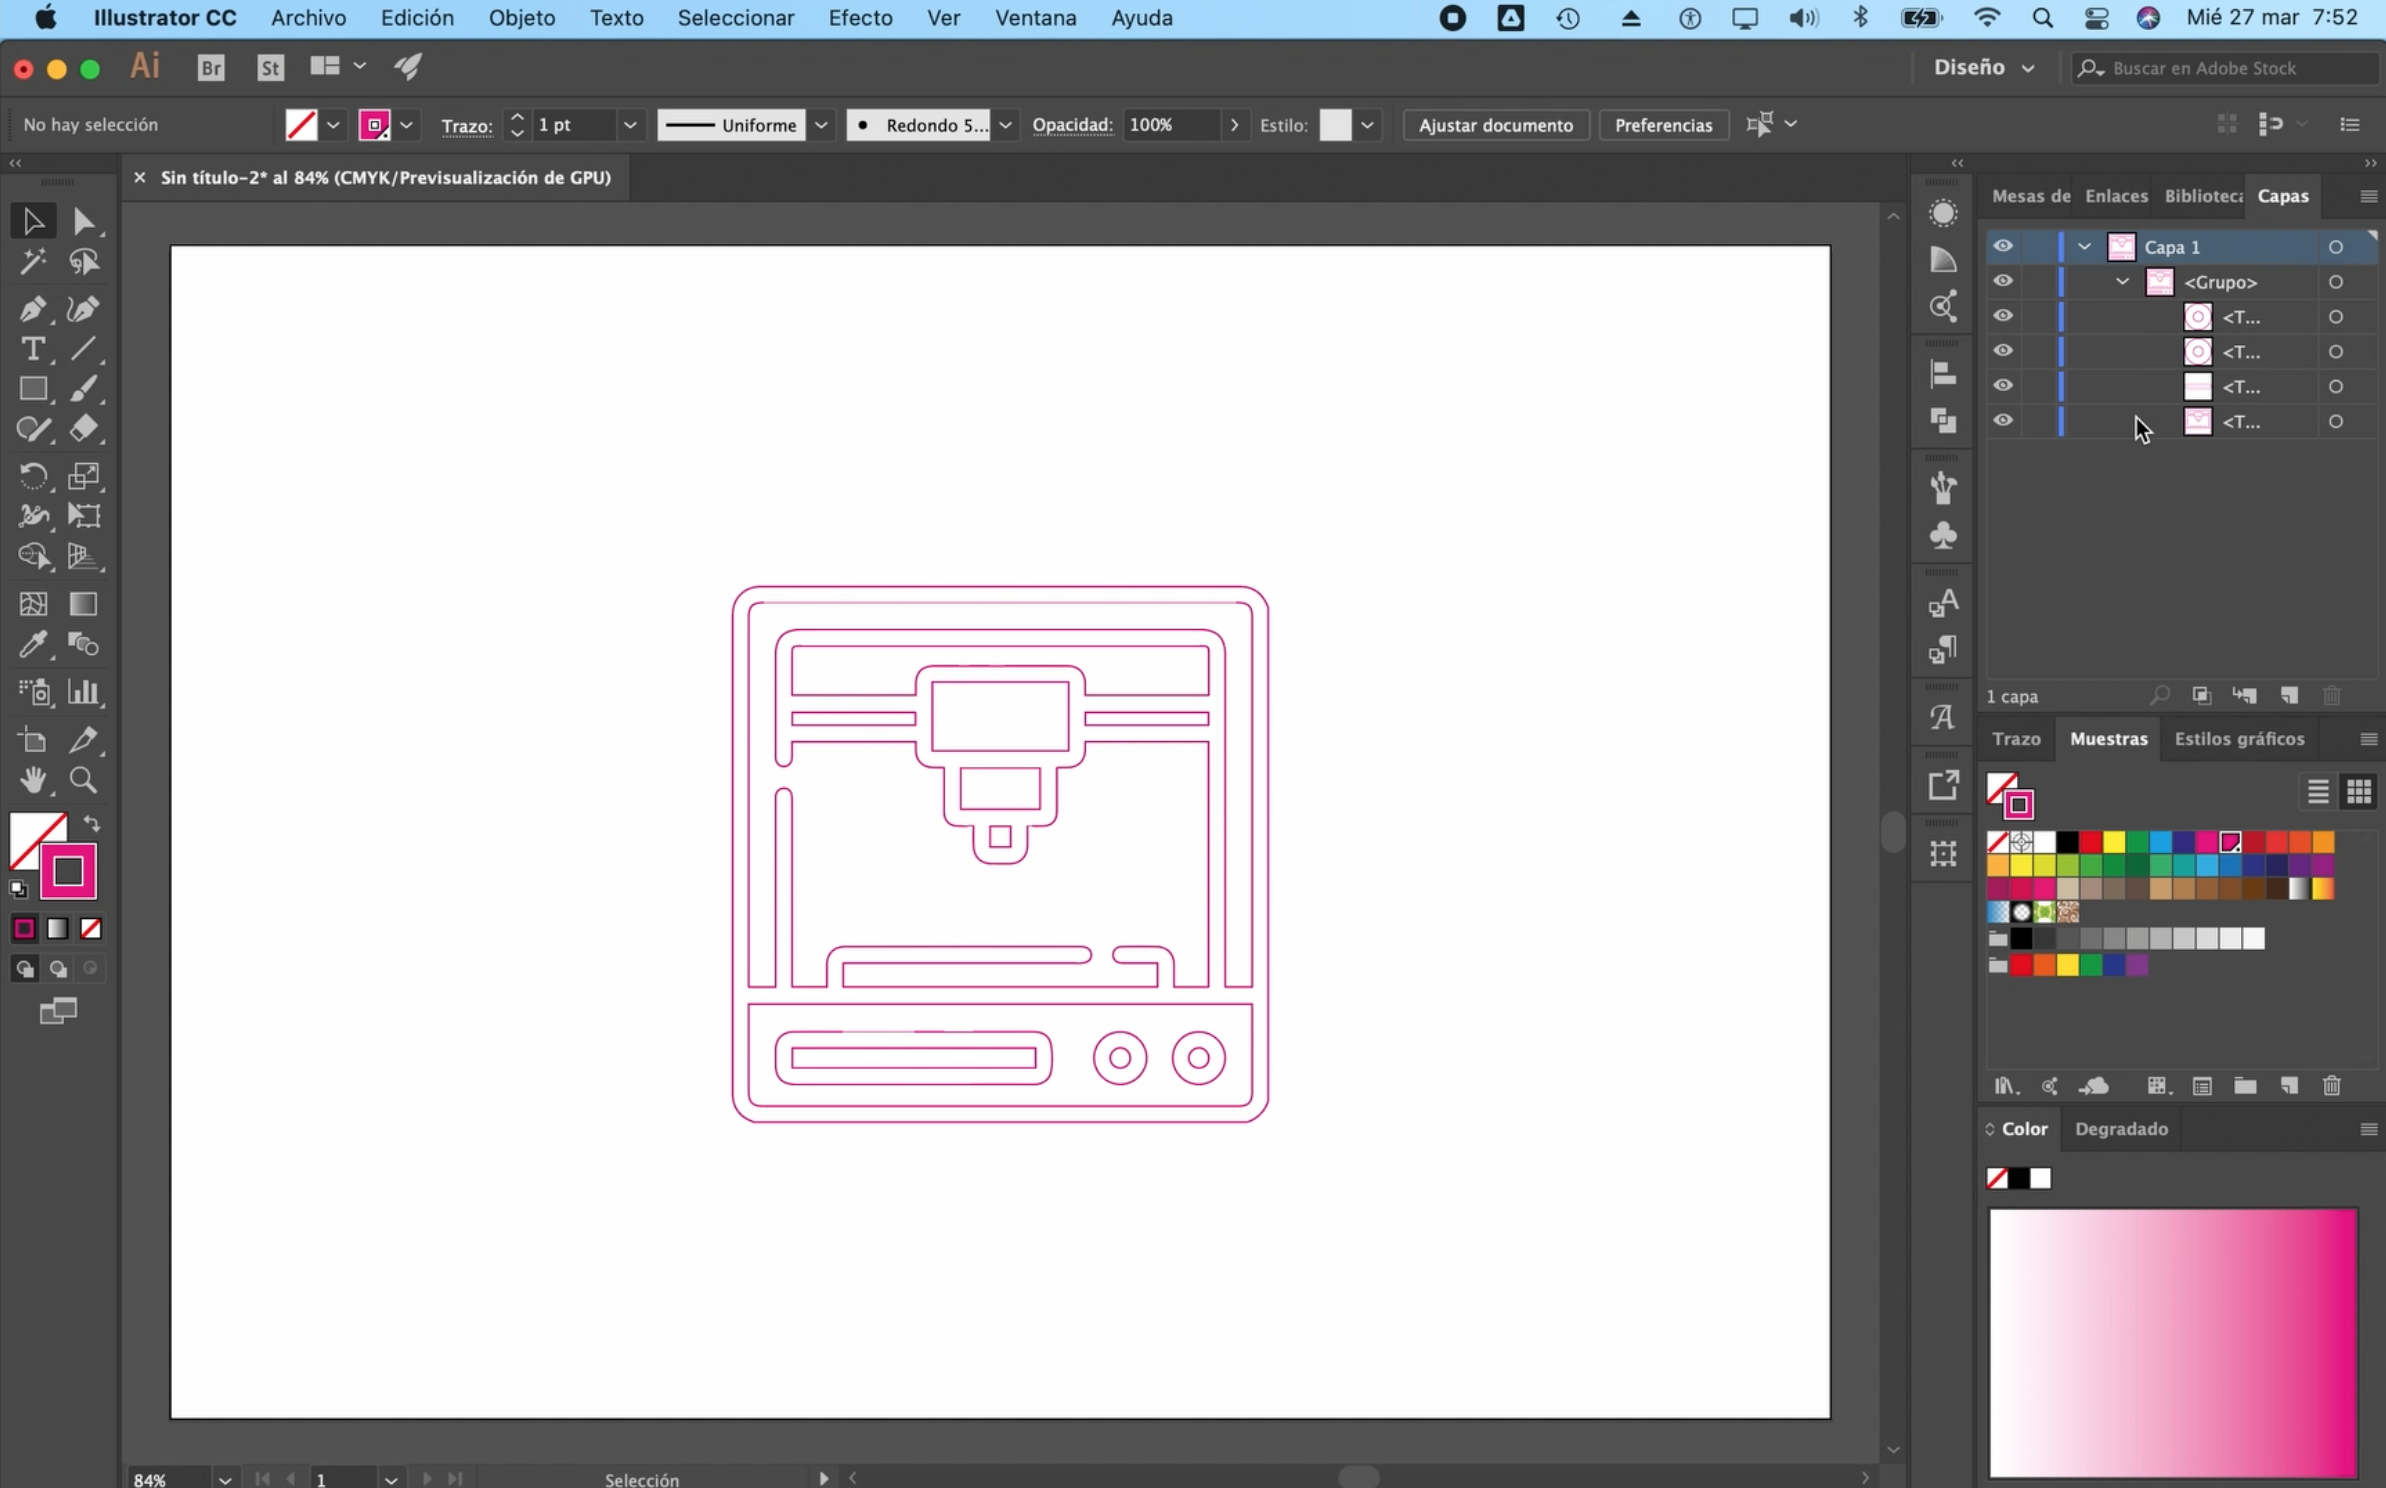Select the Blend tool
This screenshot has height=1488, width=2386.
click(84, 645)
